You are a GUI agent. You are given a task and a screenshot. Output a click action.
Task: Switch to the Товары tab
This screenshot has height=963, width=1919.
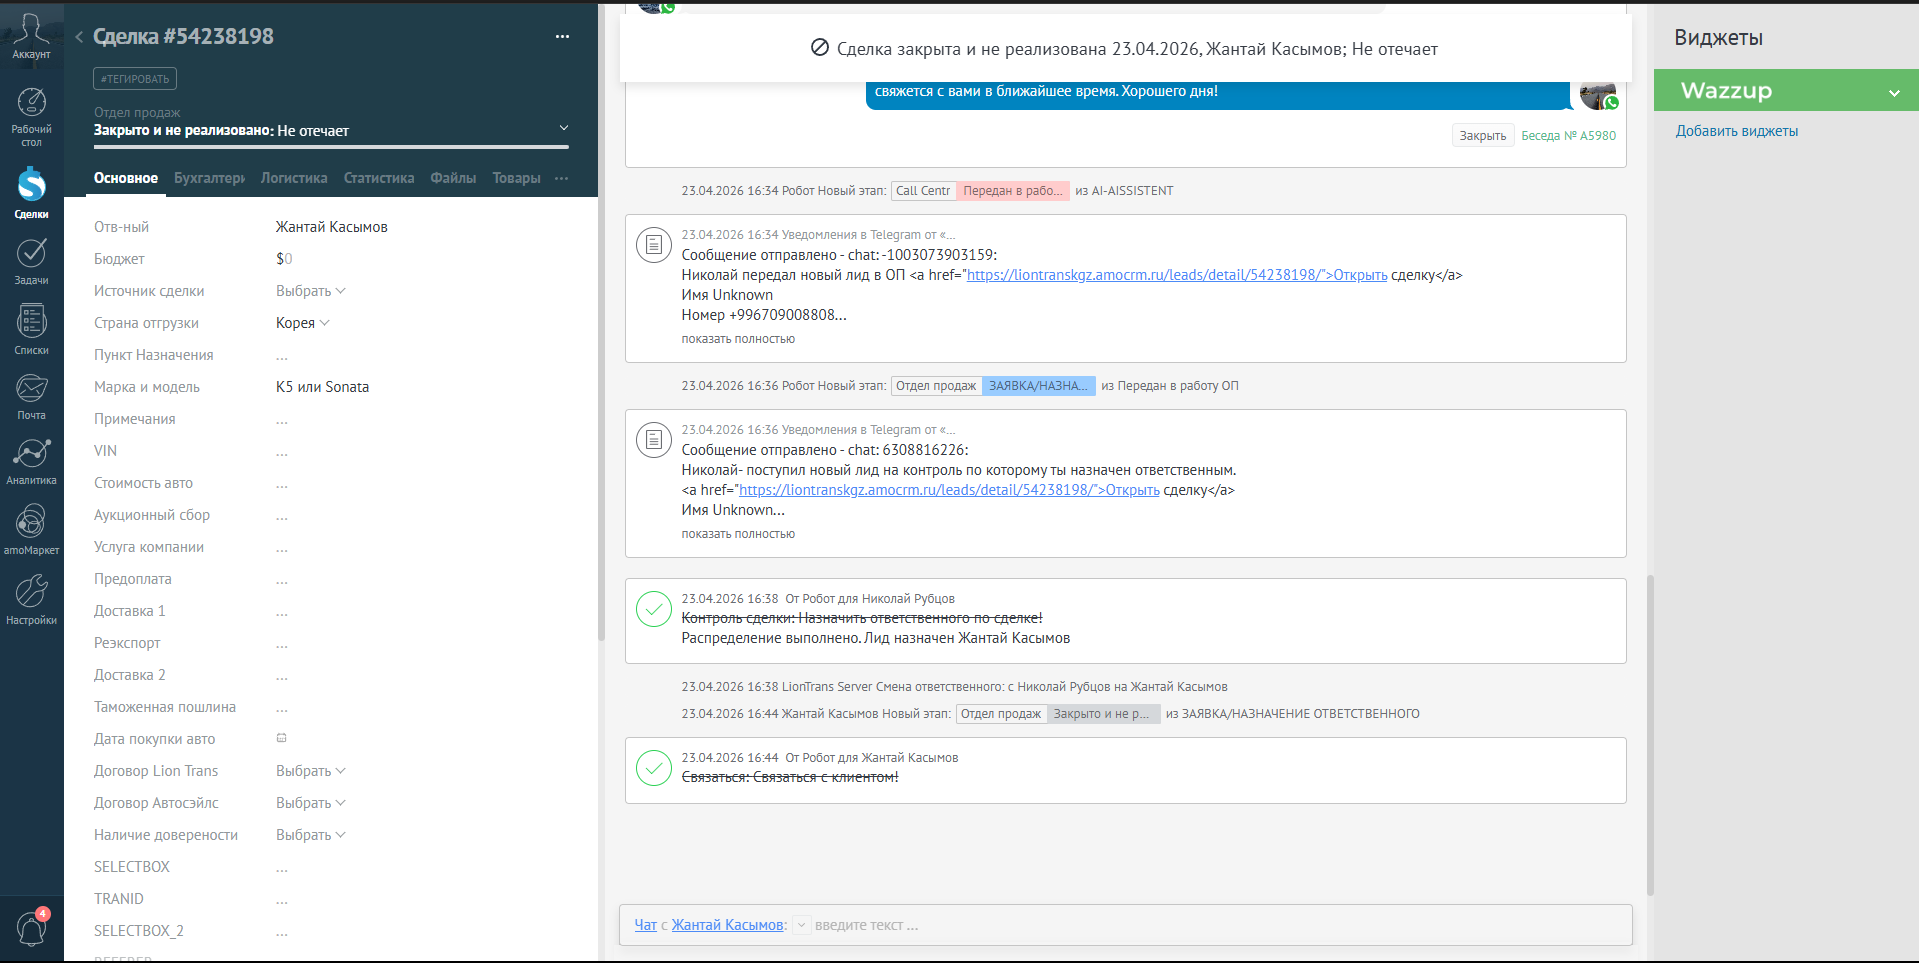pyautogui.click(x=516, y=178)
